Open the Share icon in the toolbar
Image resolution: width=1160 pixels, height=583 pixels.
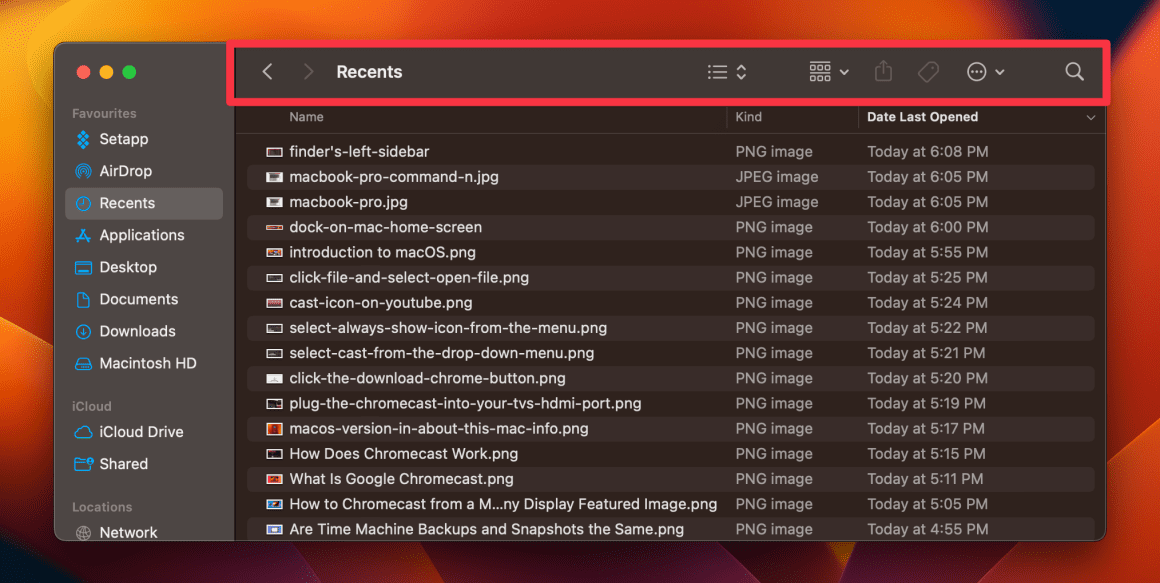(882, 71)
